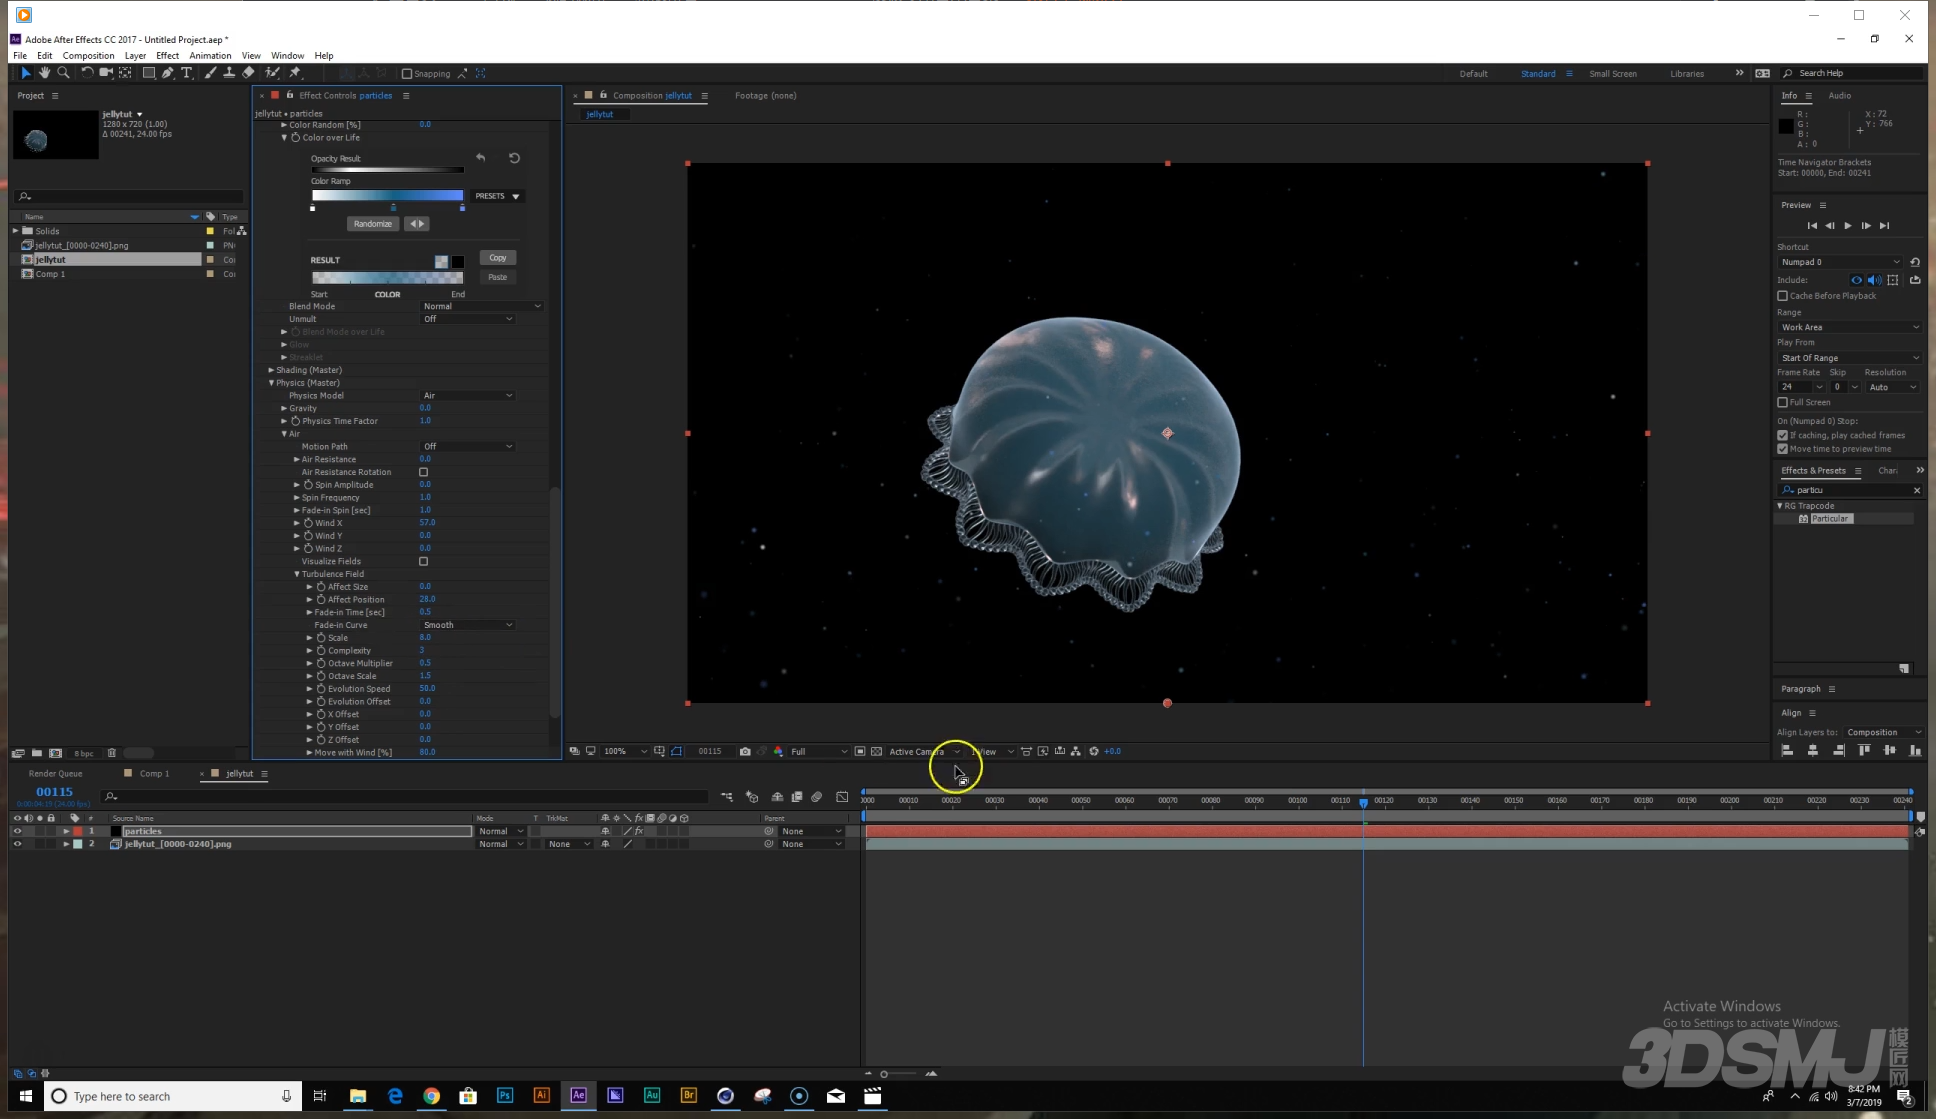The width and height of the screenshot is (1936, 1119).
Task: Jump to first frame in Preview
Action: [x=1811, y=226]
